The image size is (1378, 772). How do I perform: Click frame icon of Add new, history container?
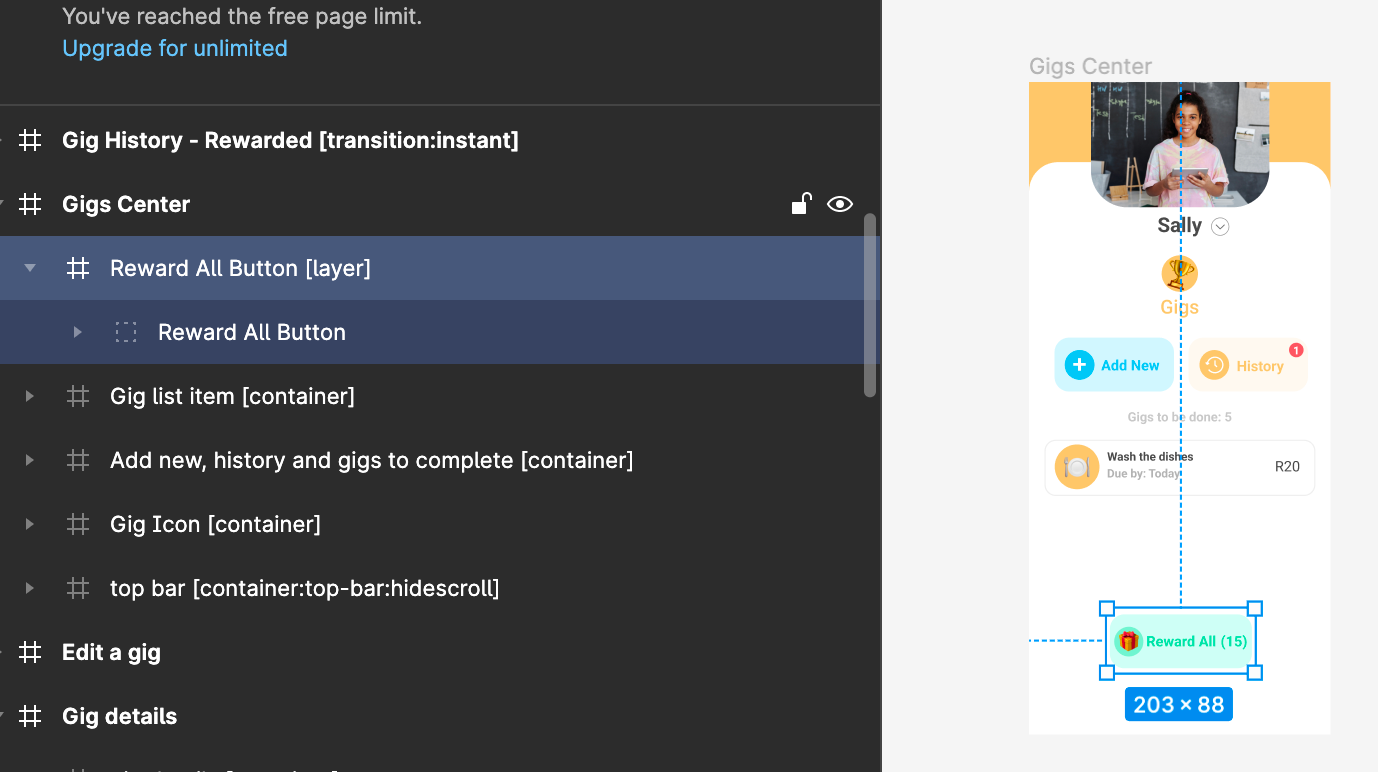click(x=78, y=460)
